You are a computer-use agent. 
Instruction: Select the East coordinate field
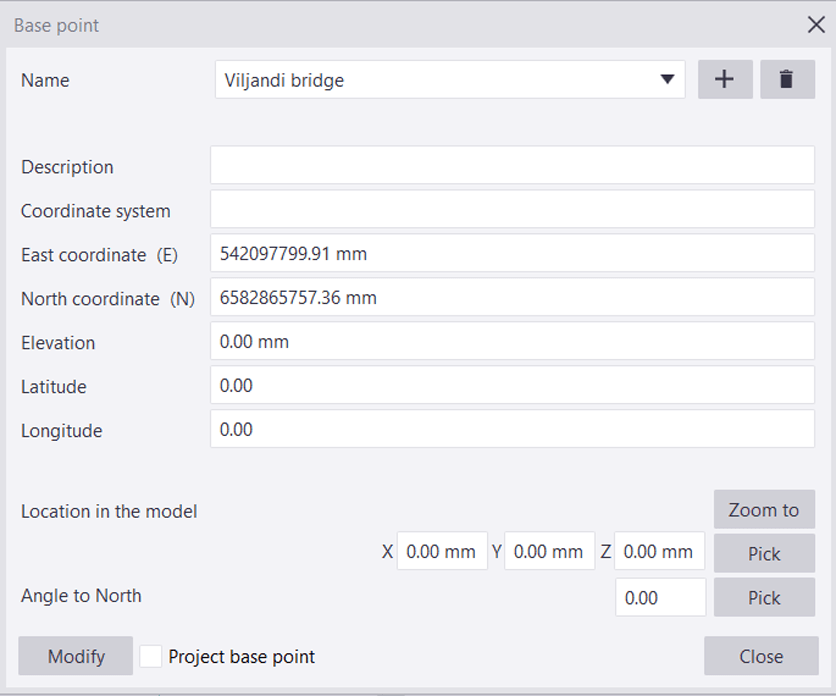coord(512,253)
